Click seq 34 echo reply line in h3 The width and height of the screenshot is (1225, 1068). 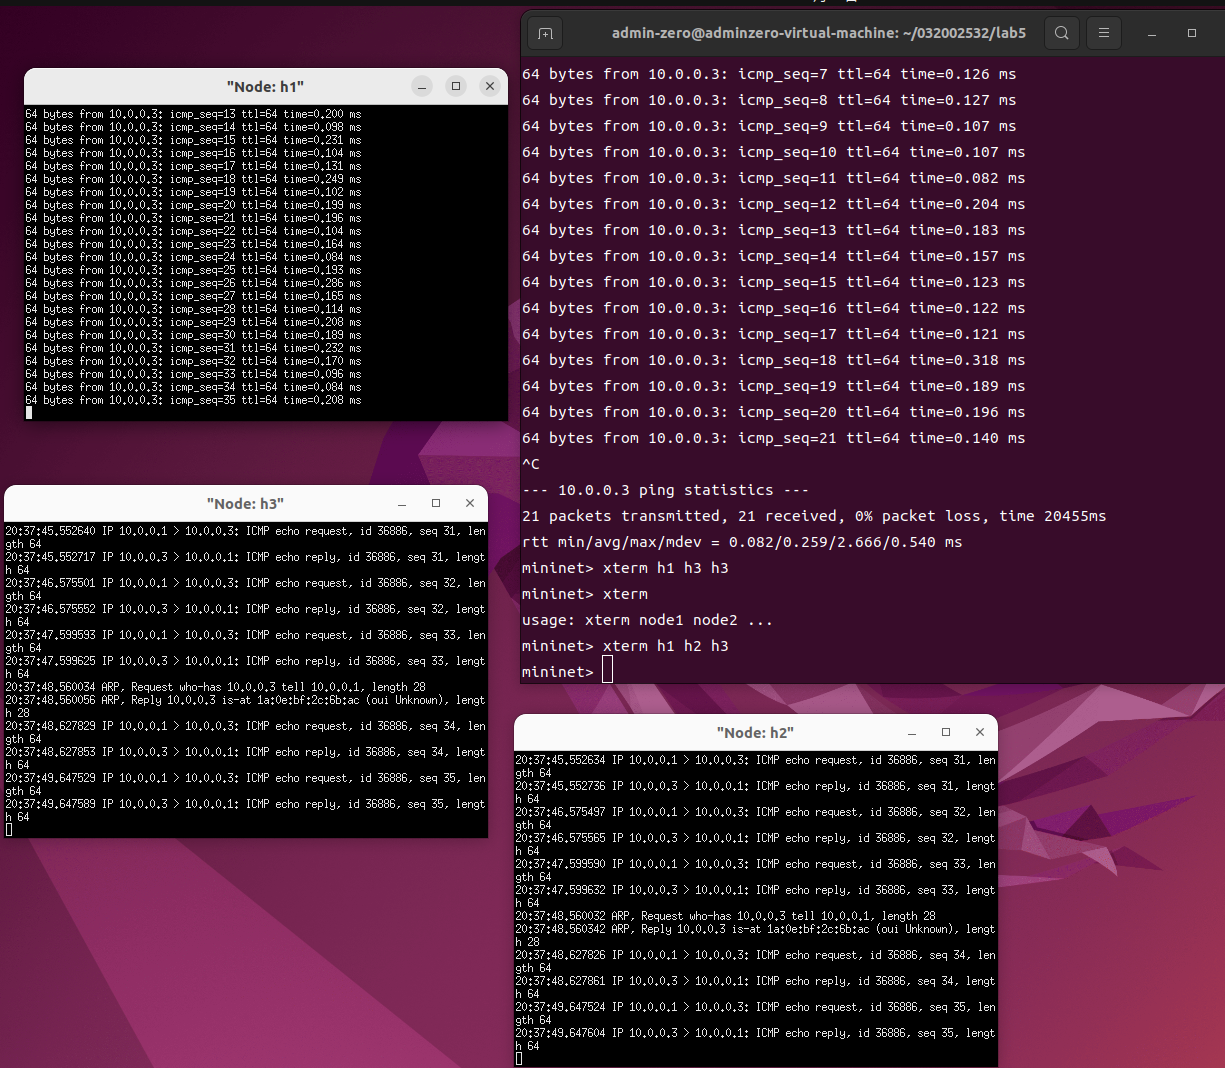246,758
